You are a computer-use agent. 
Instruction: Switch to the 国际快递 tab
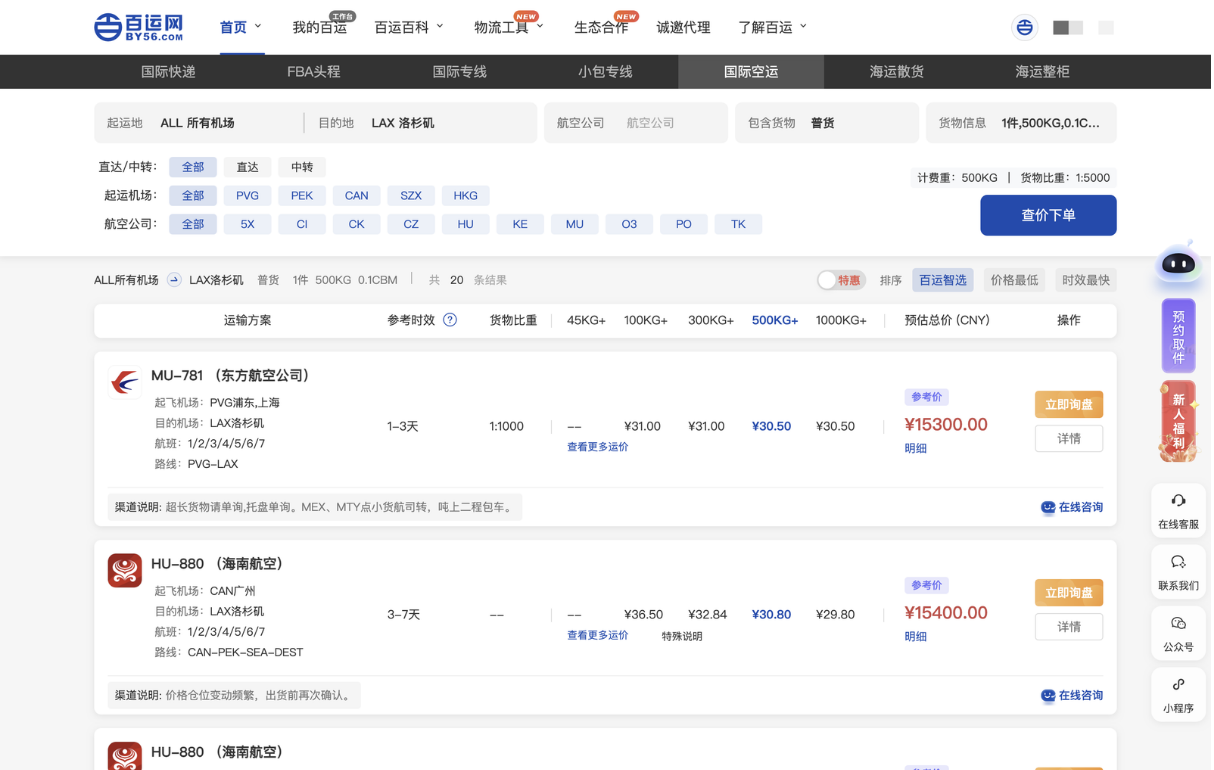[168, 72]
